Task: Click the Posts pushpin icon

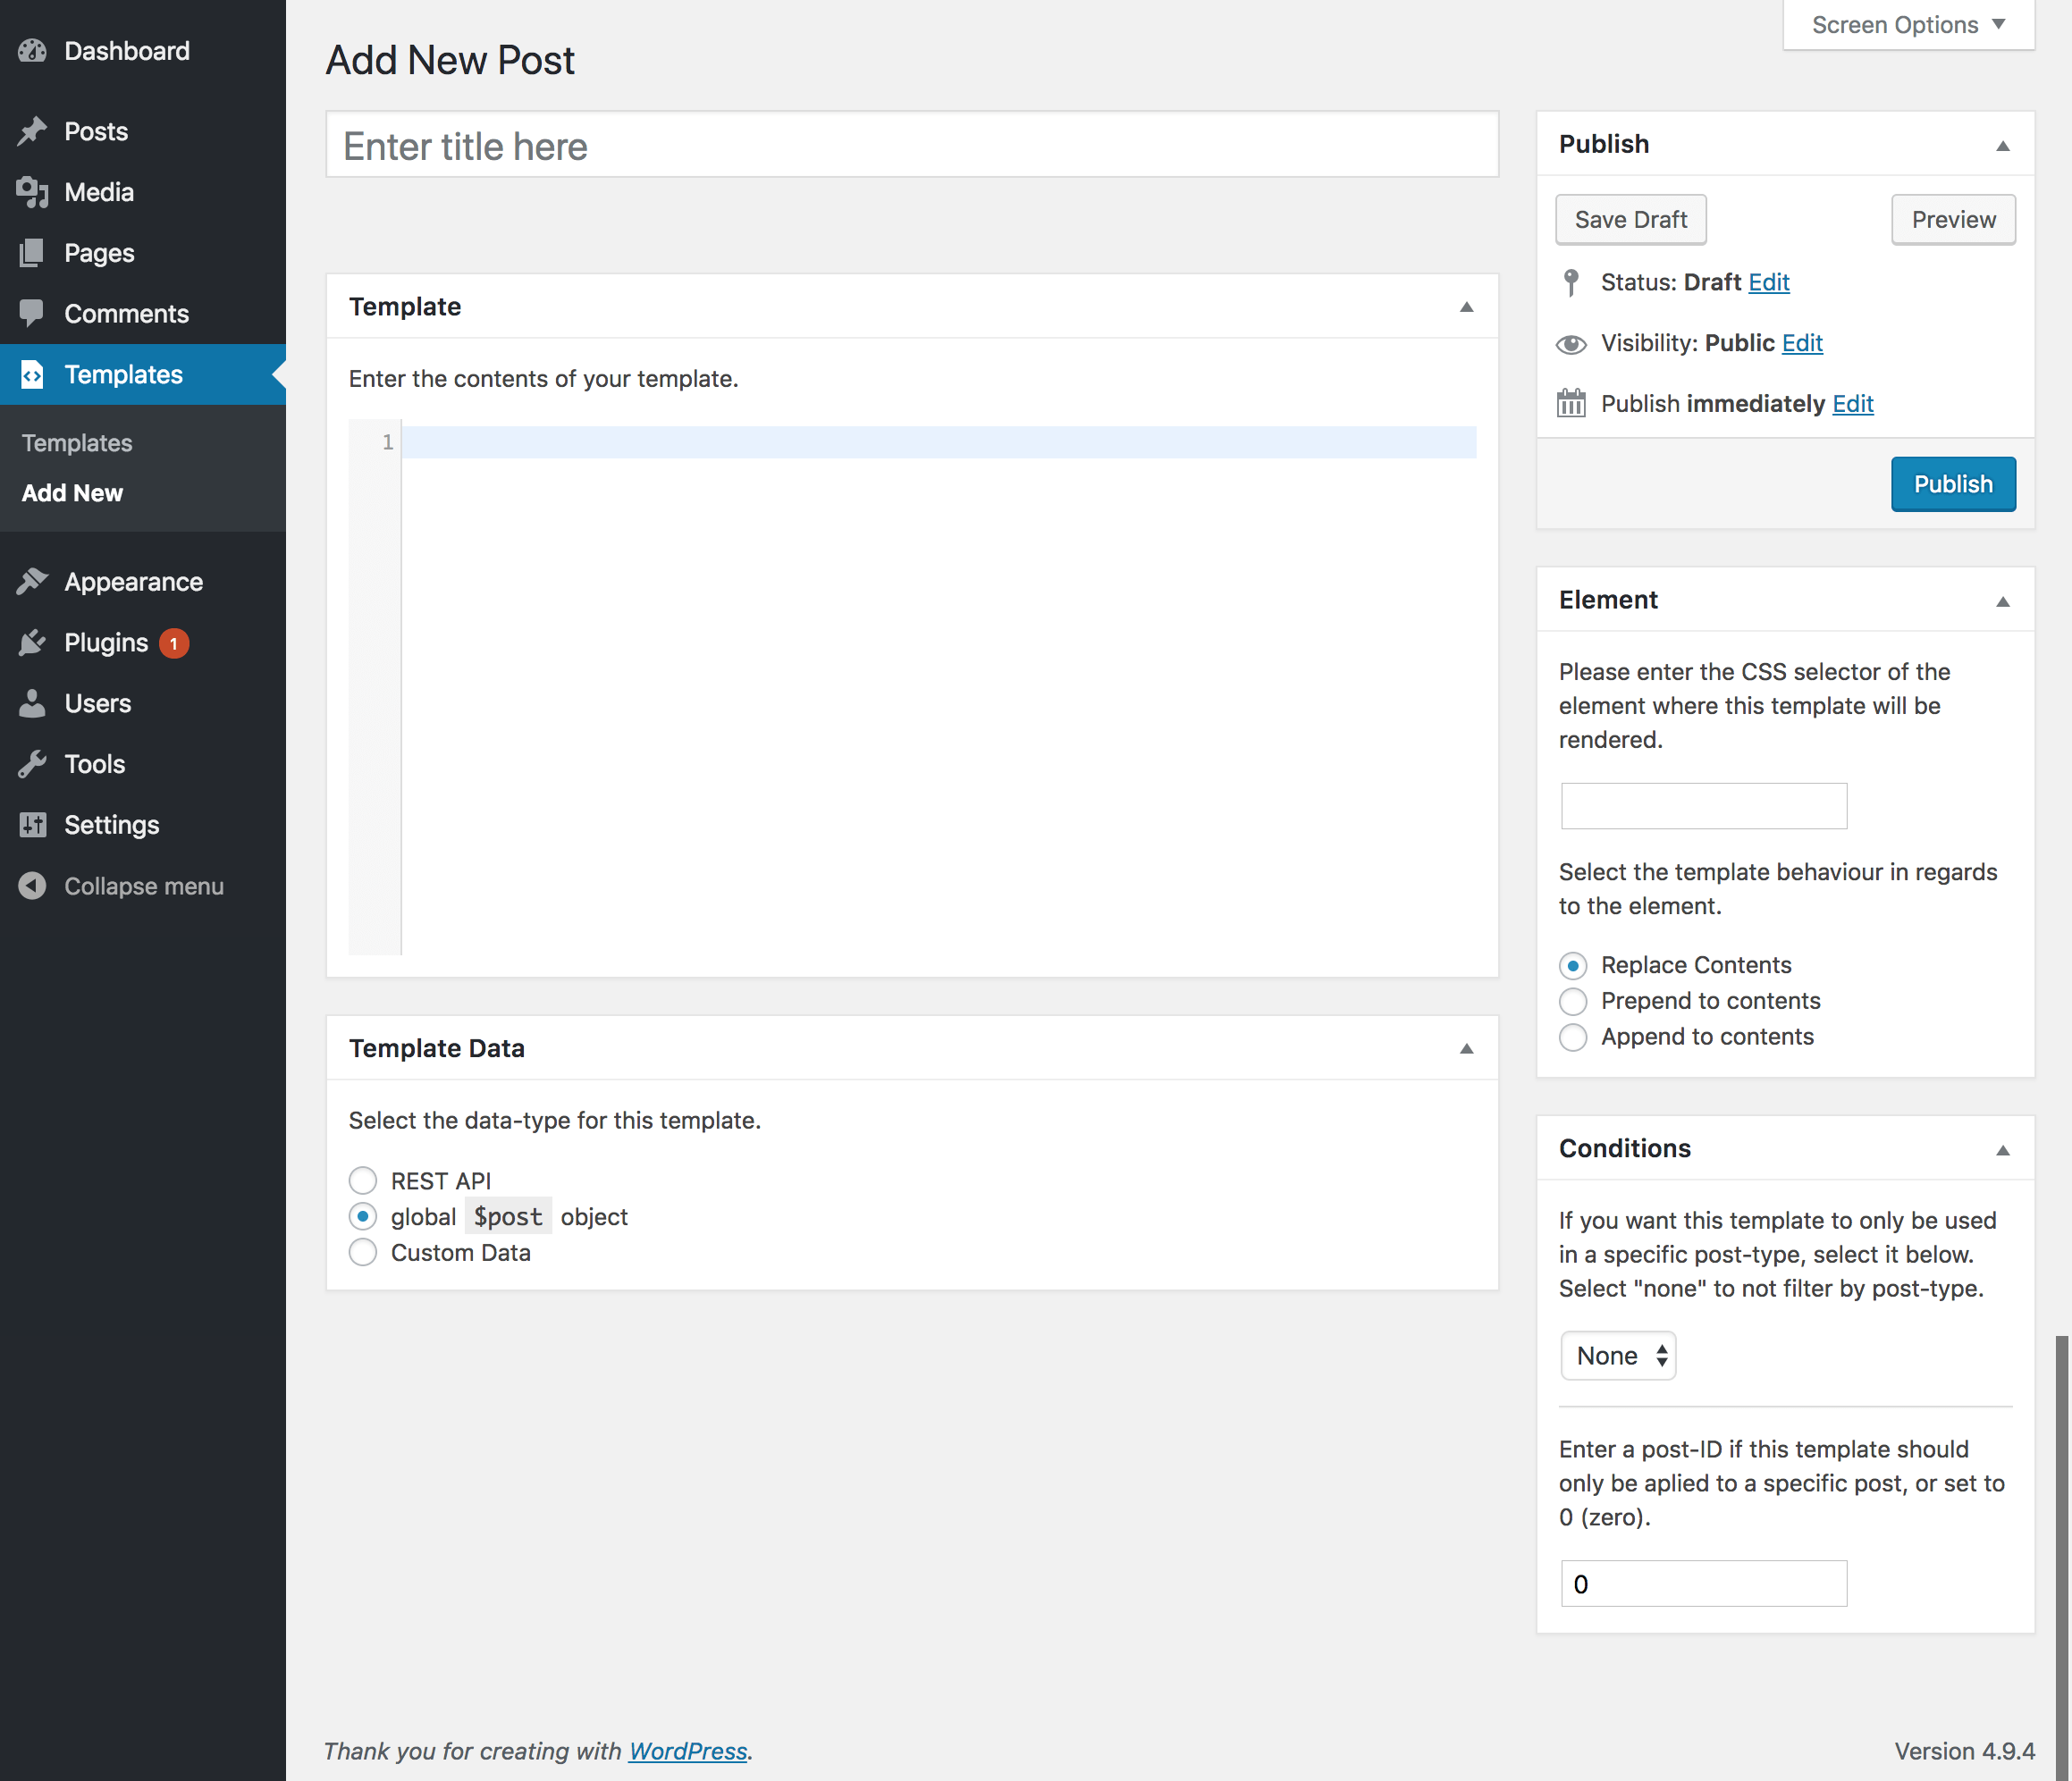Action: click(32, 131)
